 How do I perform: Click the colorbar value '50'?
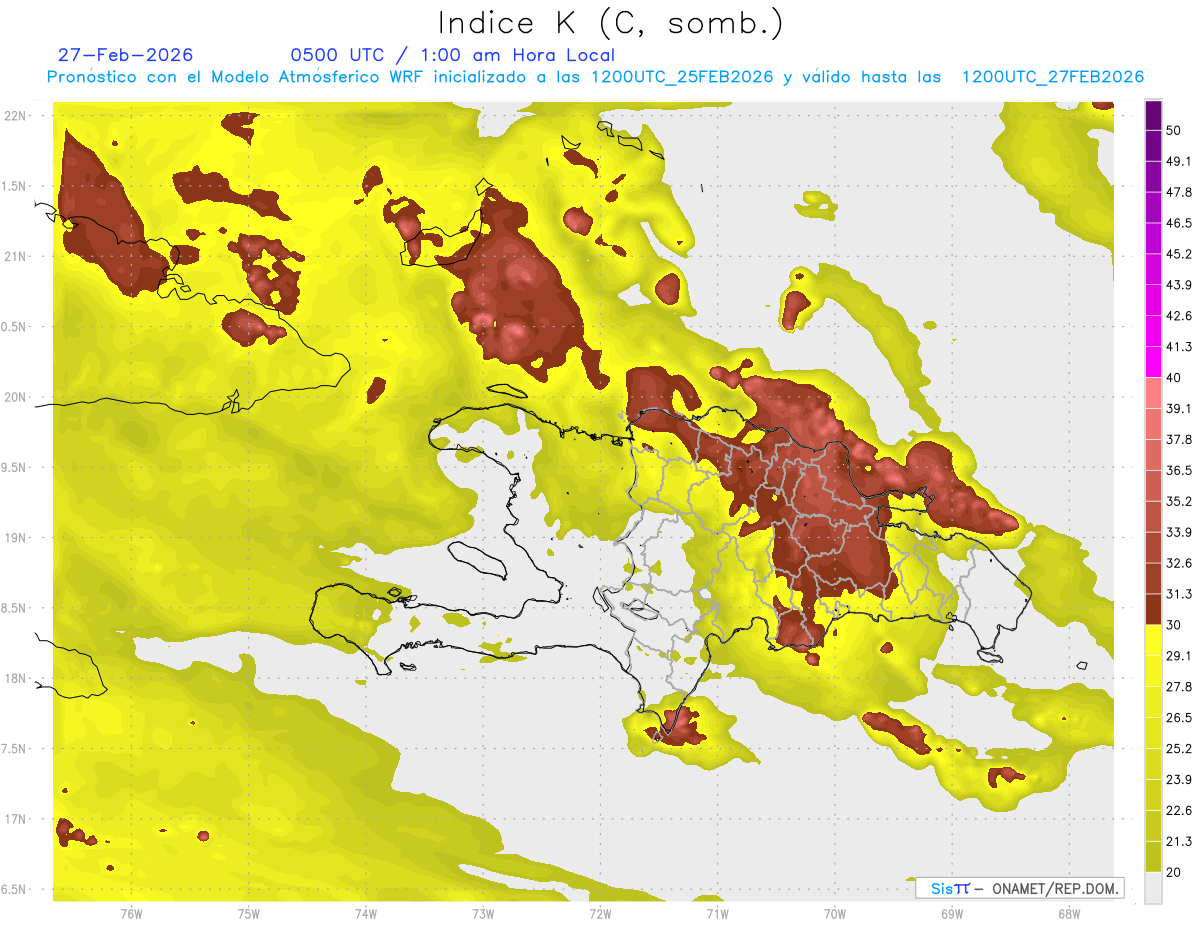coord(1175,130)
